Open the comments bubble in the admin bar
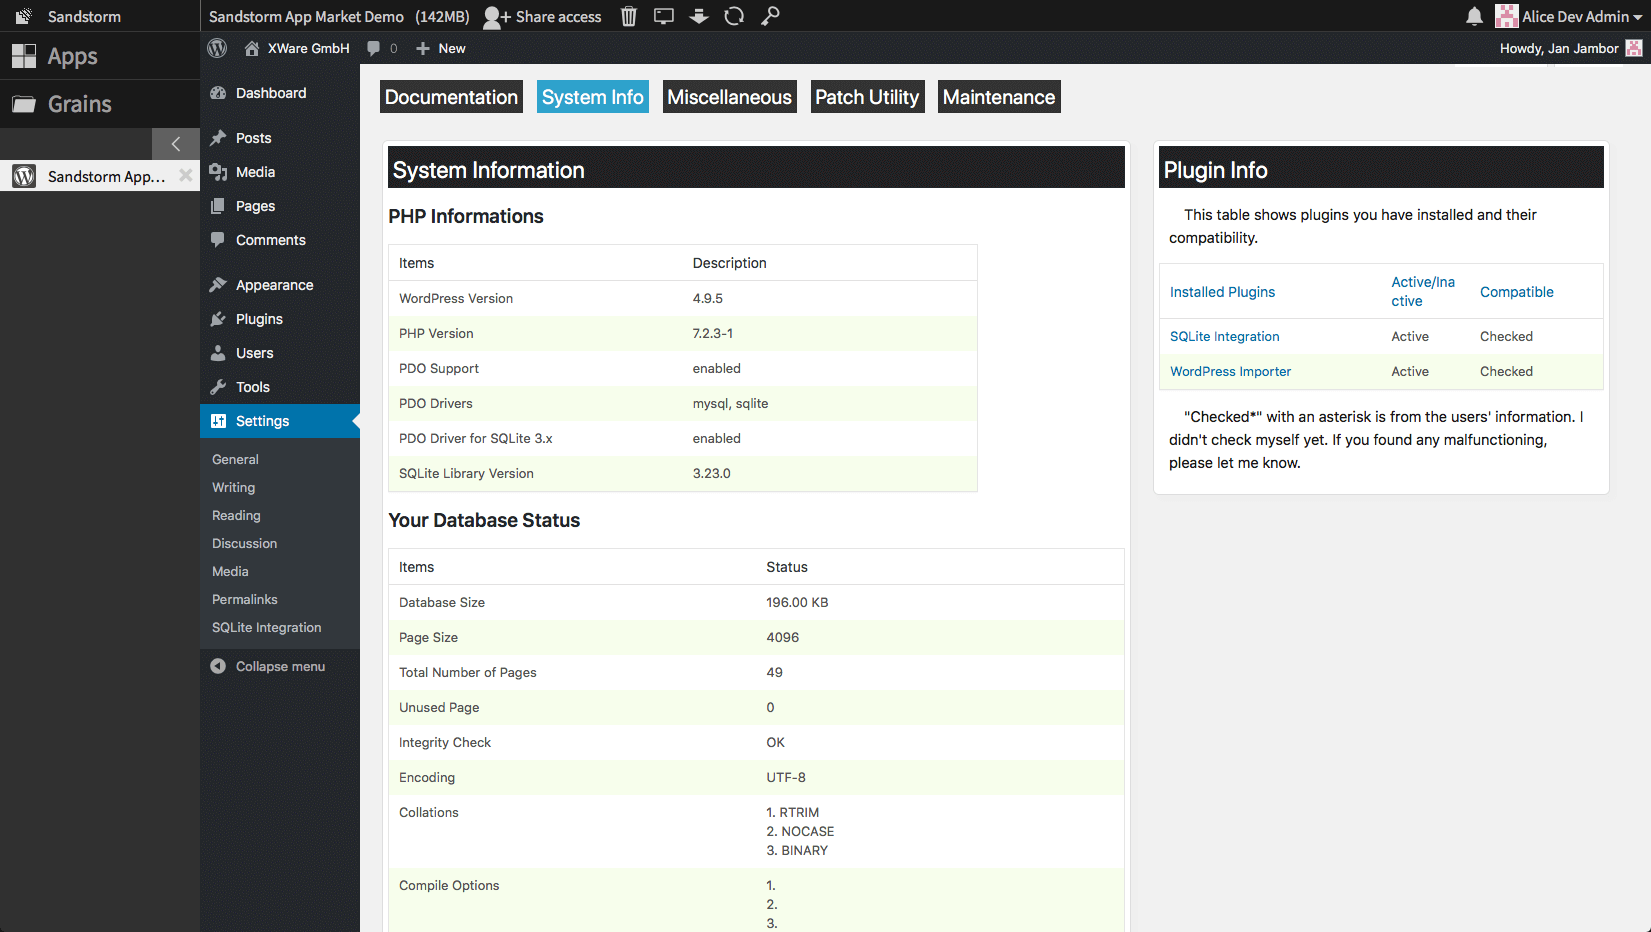1651x932 pixels. point(382,48)
